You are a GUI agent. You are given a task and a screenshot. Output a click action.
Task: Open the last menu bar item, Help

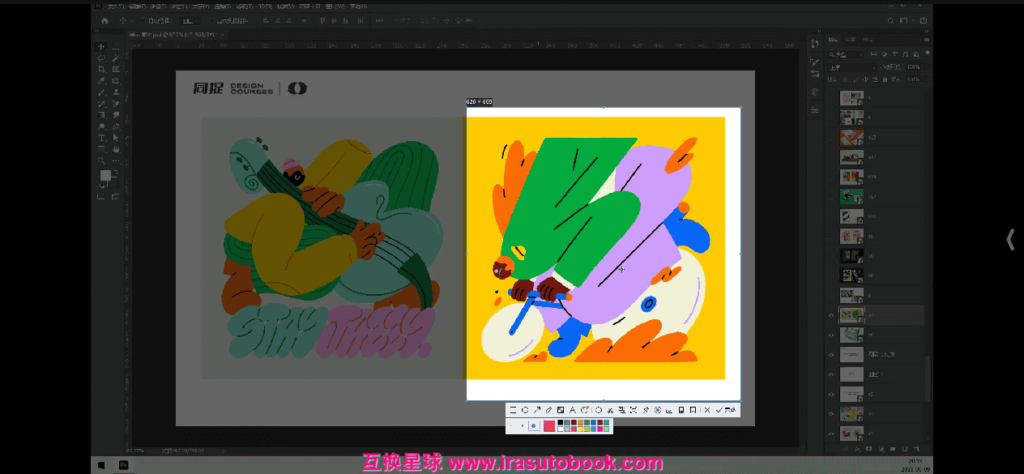(359, 7)
